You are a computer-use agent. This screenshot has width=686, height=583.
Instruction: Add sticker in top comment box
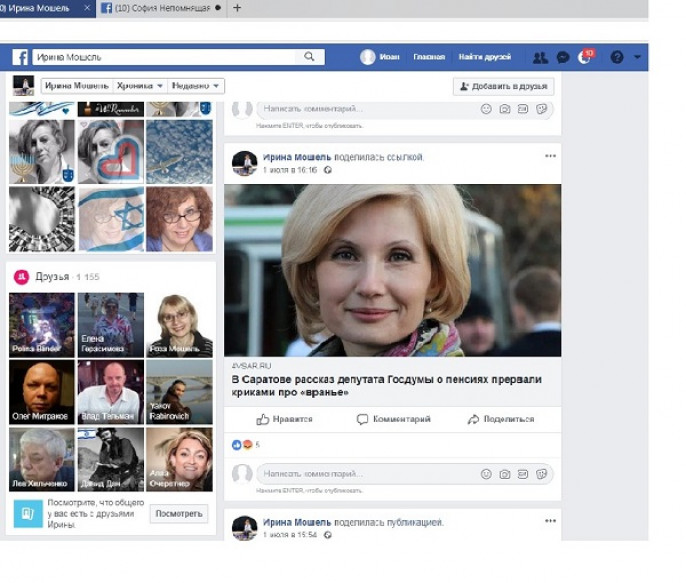[x=542, y=109]
